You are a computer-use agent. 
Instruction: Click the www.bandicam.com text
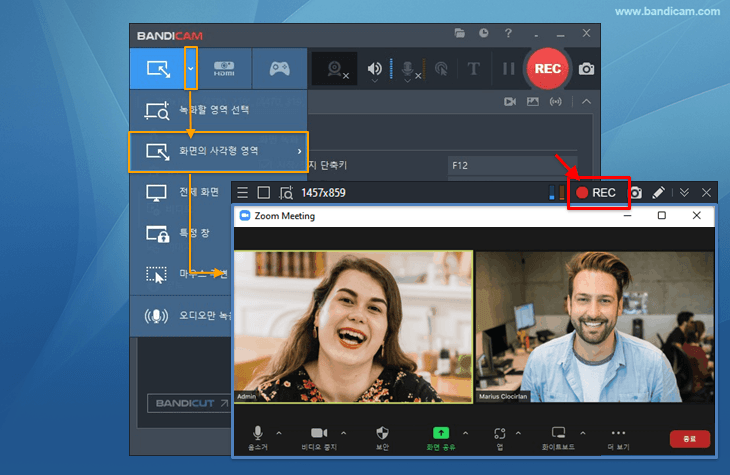[667, 11]
